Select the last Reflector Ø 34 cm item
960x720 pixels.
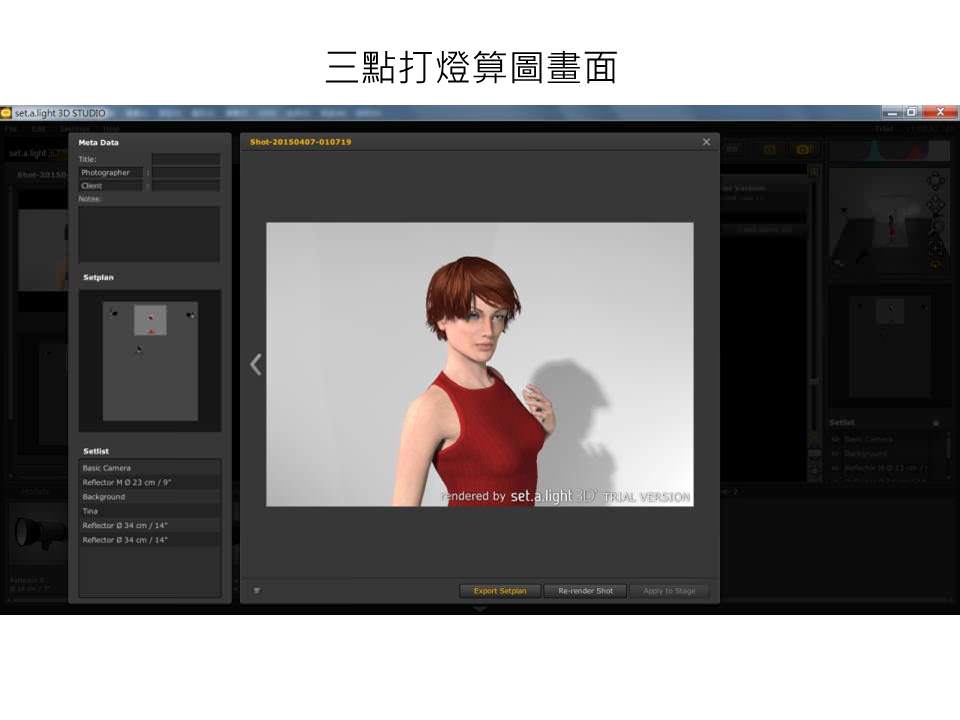pos(150,540)
